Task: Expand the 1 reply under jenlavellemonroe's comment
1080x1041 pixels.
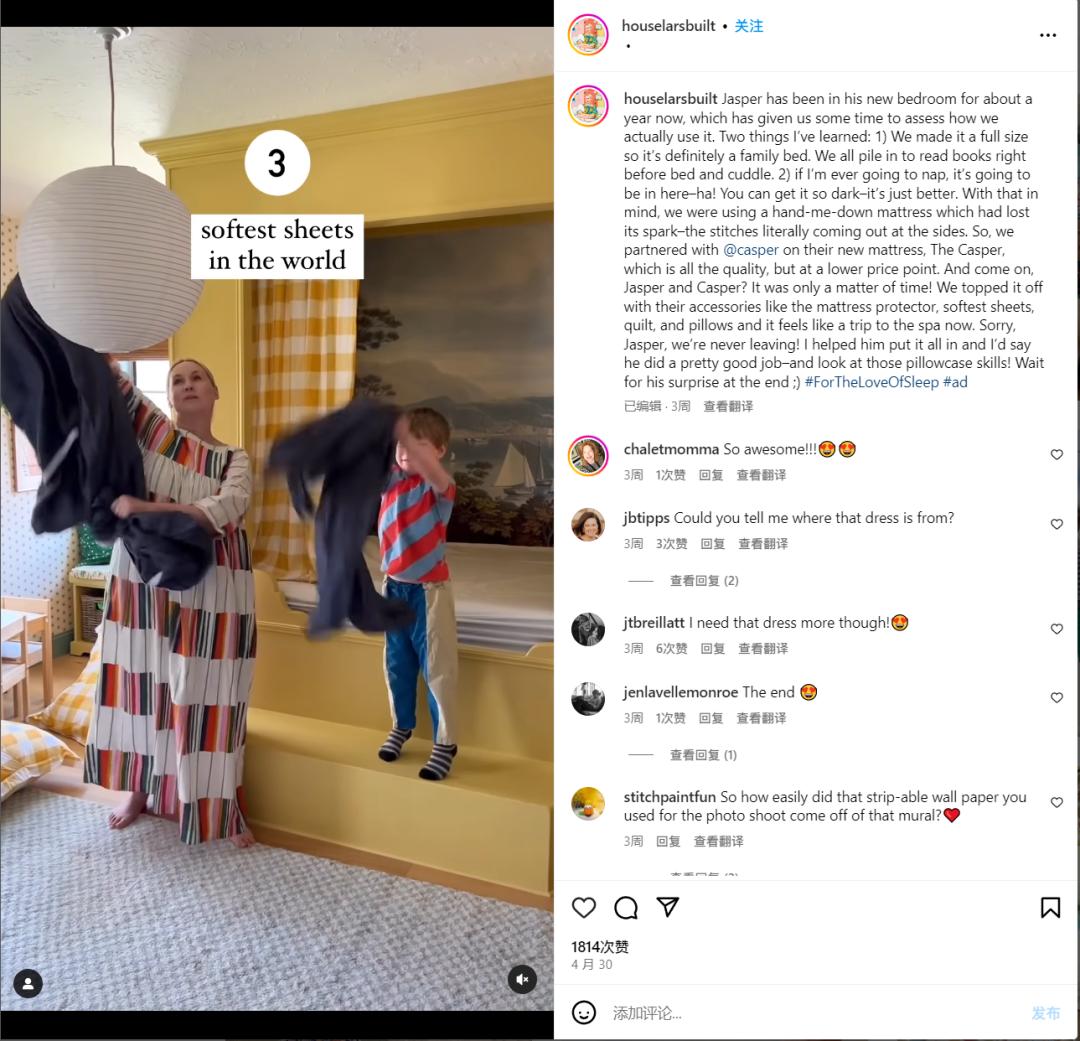Action: [x=703, y=755]
